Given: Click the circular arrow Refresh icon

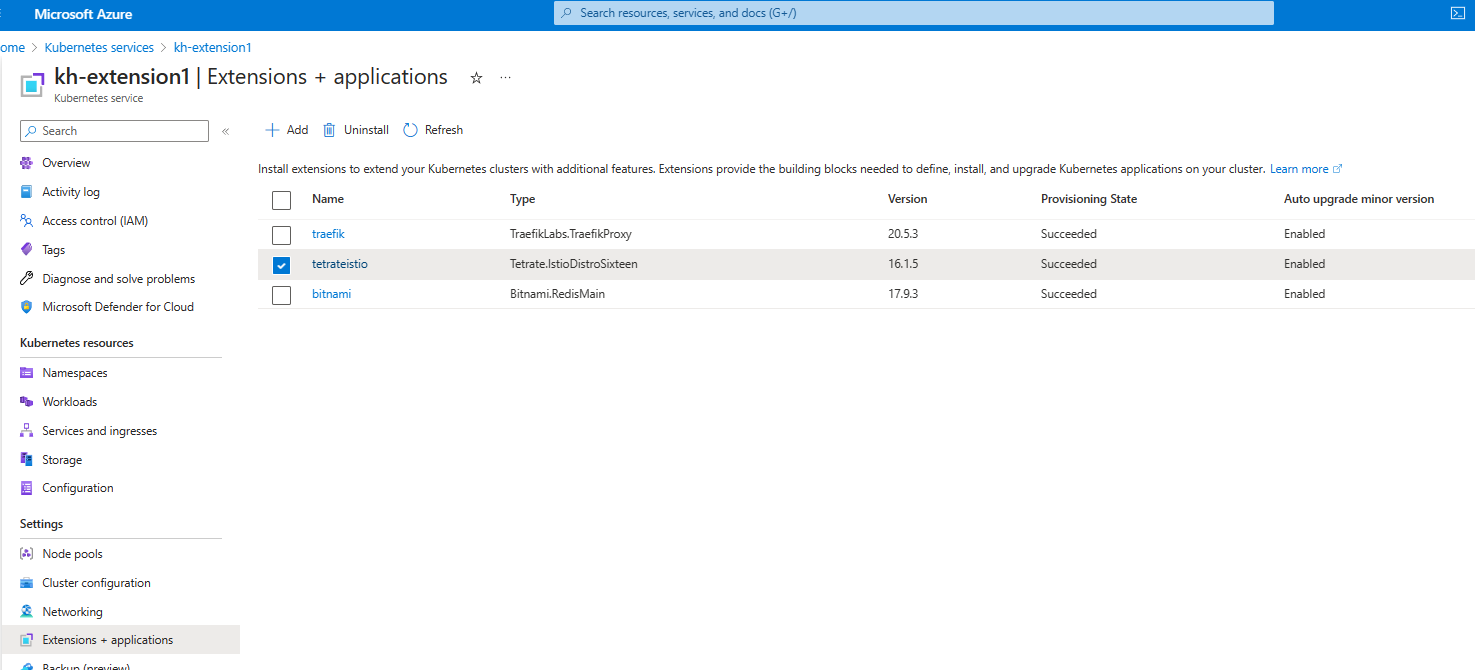Looking at the screenshot, I should 410,130.
